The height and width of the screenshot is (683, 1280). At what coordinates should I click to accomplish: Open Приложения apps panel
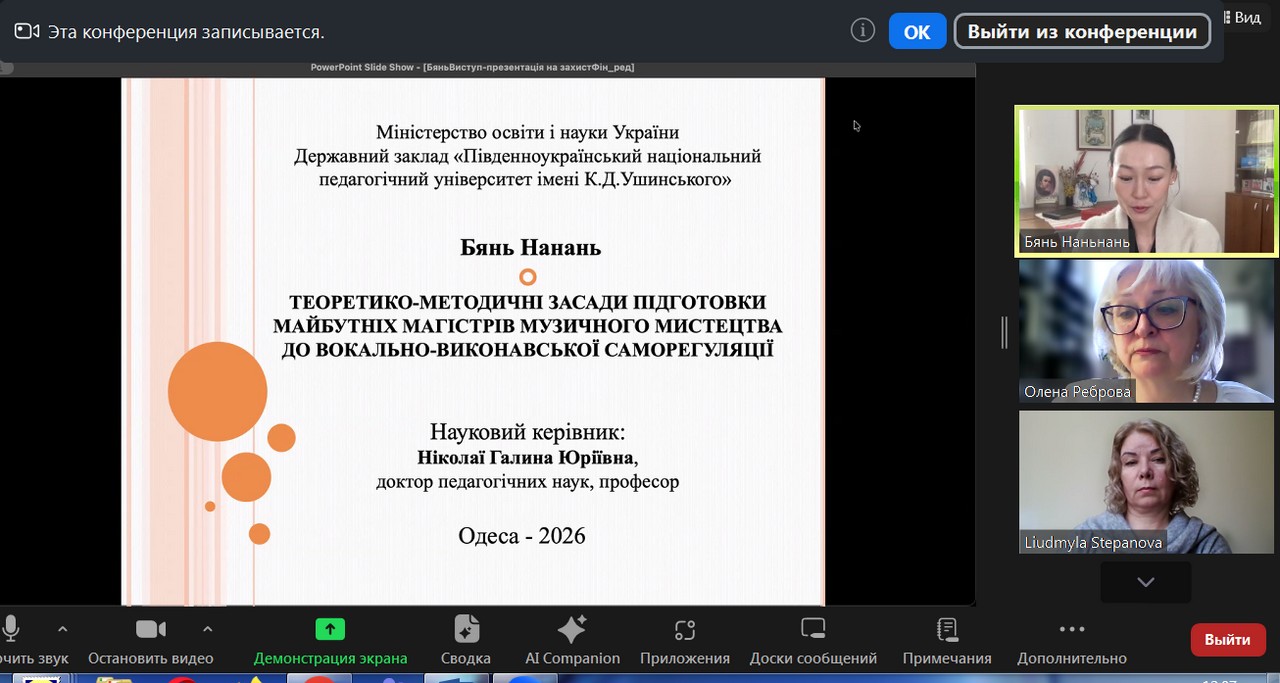(684, 640)
